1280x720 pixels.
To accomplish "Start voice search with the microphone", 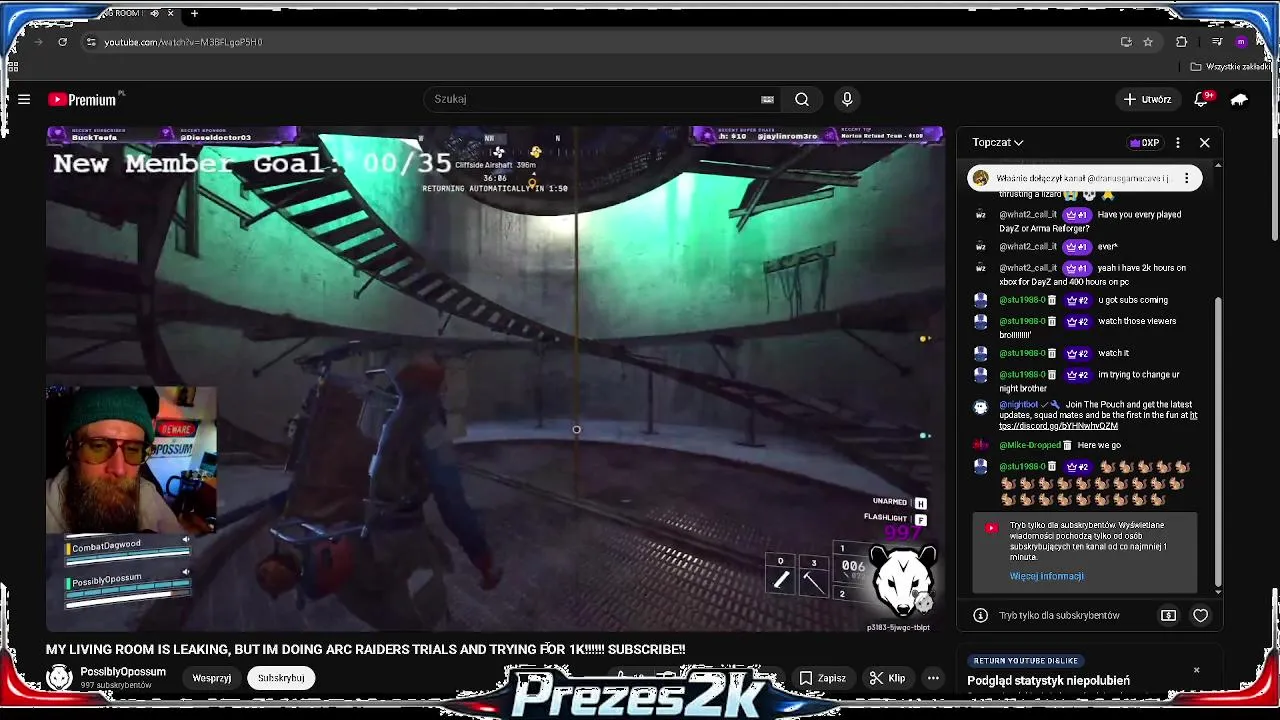I will point(847,99).
